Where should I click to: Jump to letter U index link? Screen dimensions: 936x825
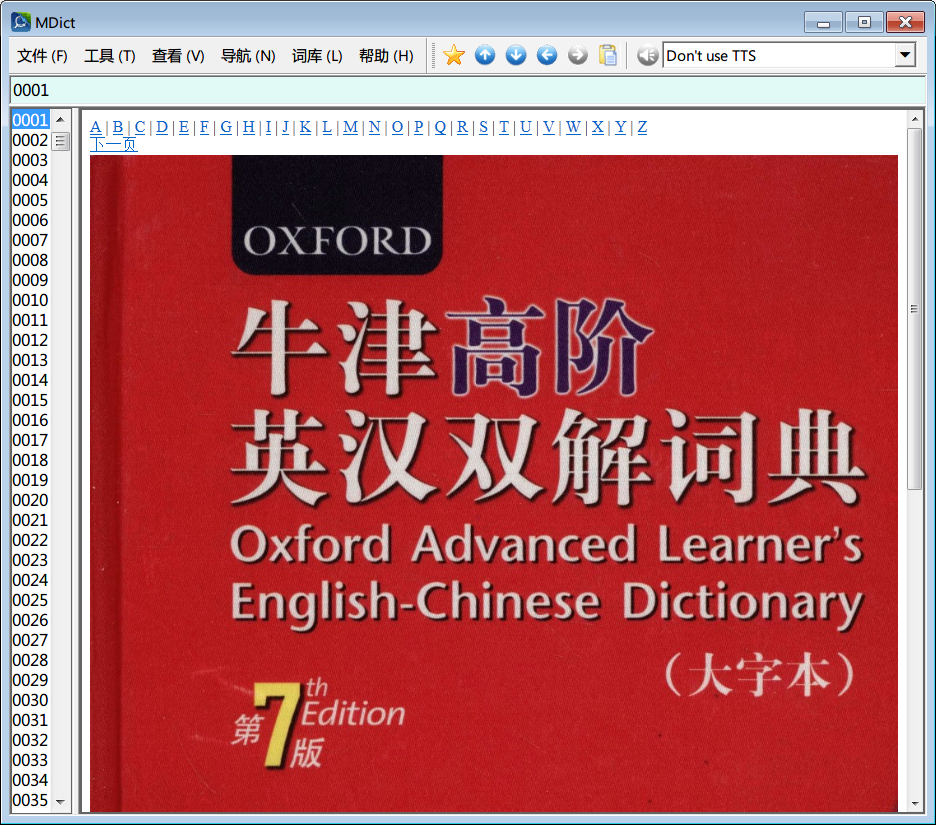coord(525,127)
